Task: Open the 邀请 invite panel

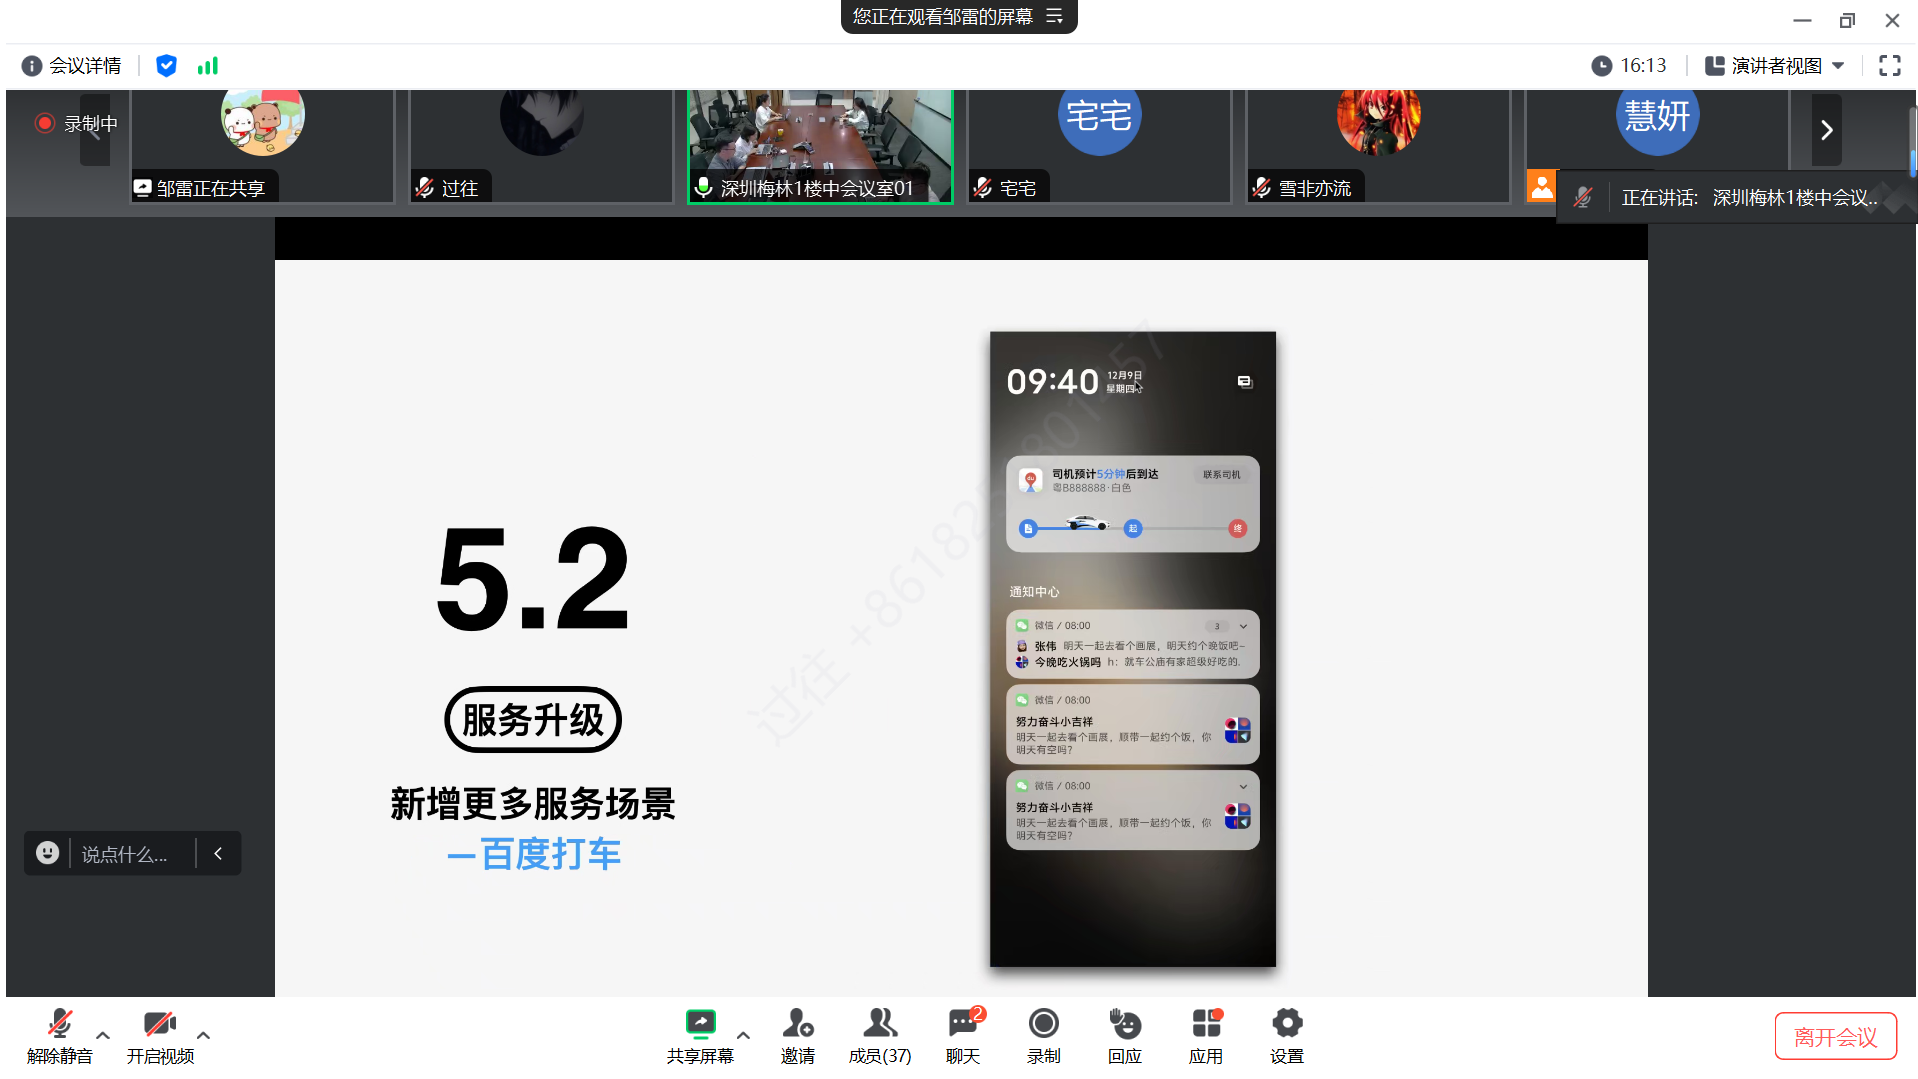Action: point(798,1036)
